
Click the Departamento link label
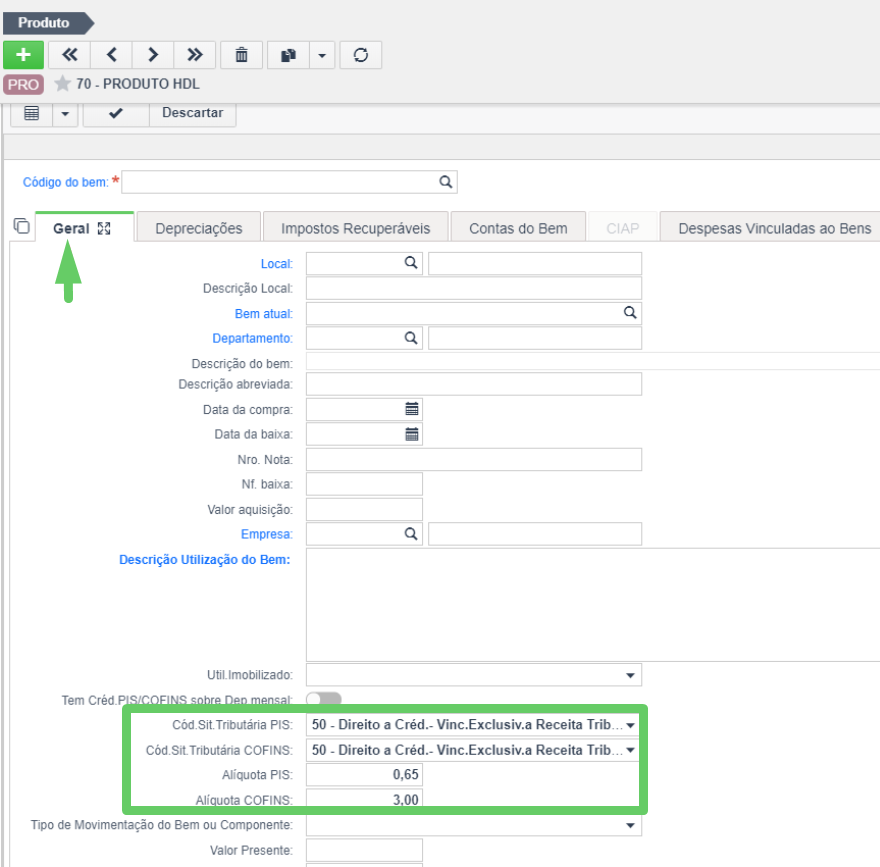coord(253,338)
